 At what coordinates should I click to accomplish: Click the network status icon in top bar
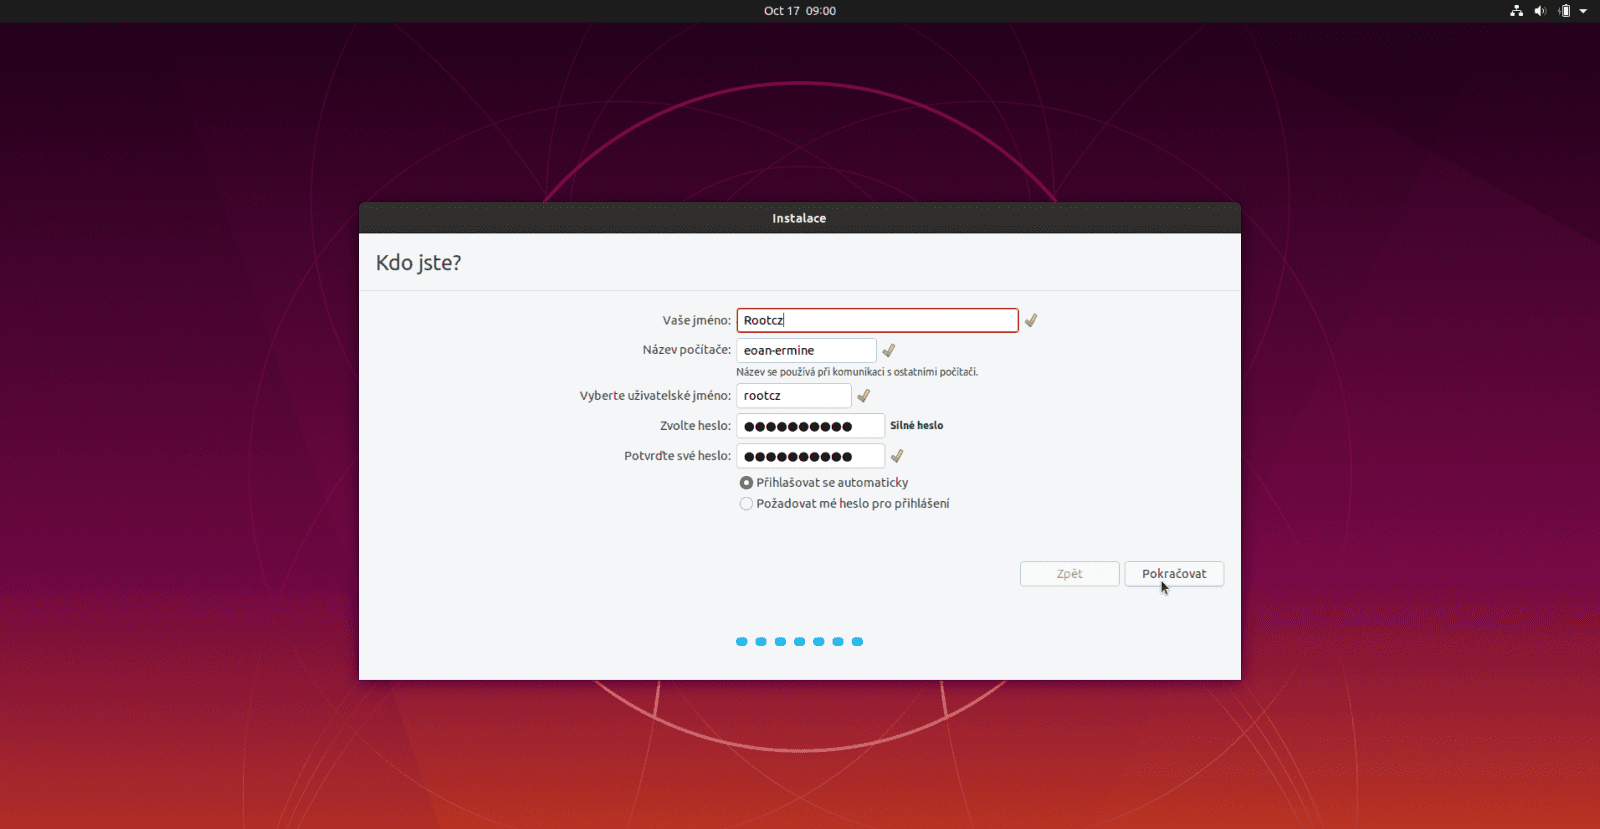1517,11
